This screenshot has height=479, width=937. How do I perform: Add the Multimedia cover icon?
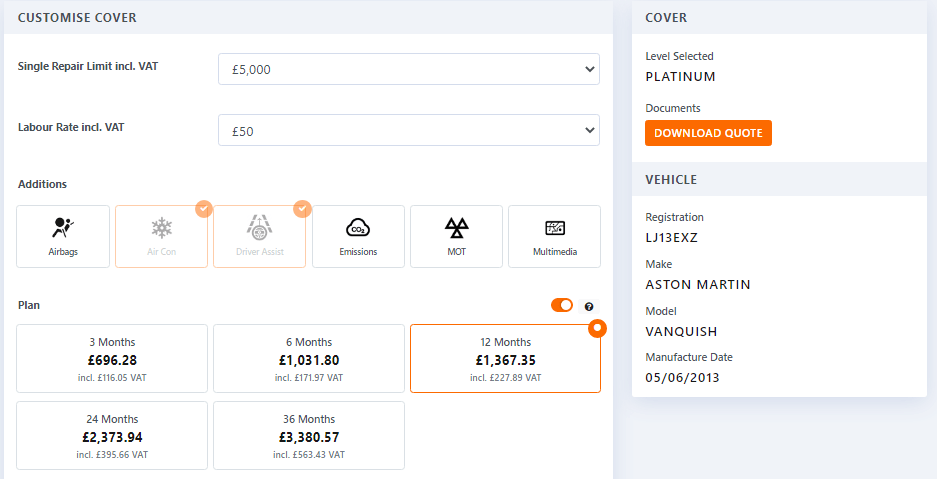(x=555, y=227)
